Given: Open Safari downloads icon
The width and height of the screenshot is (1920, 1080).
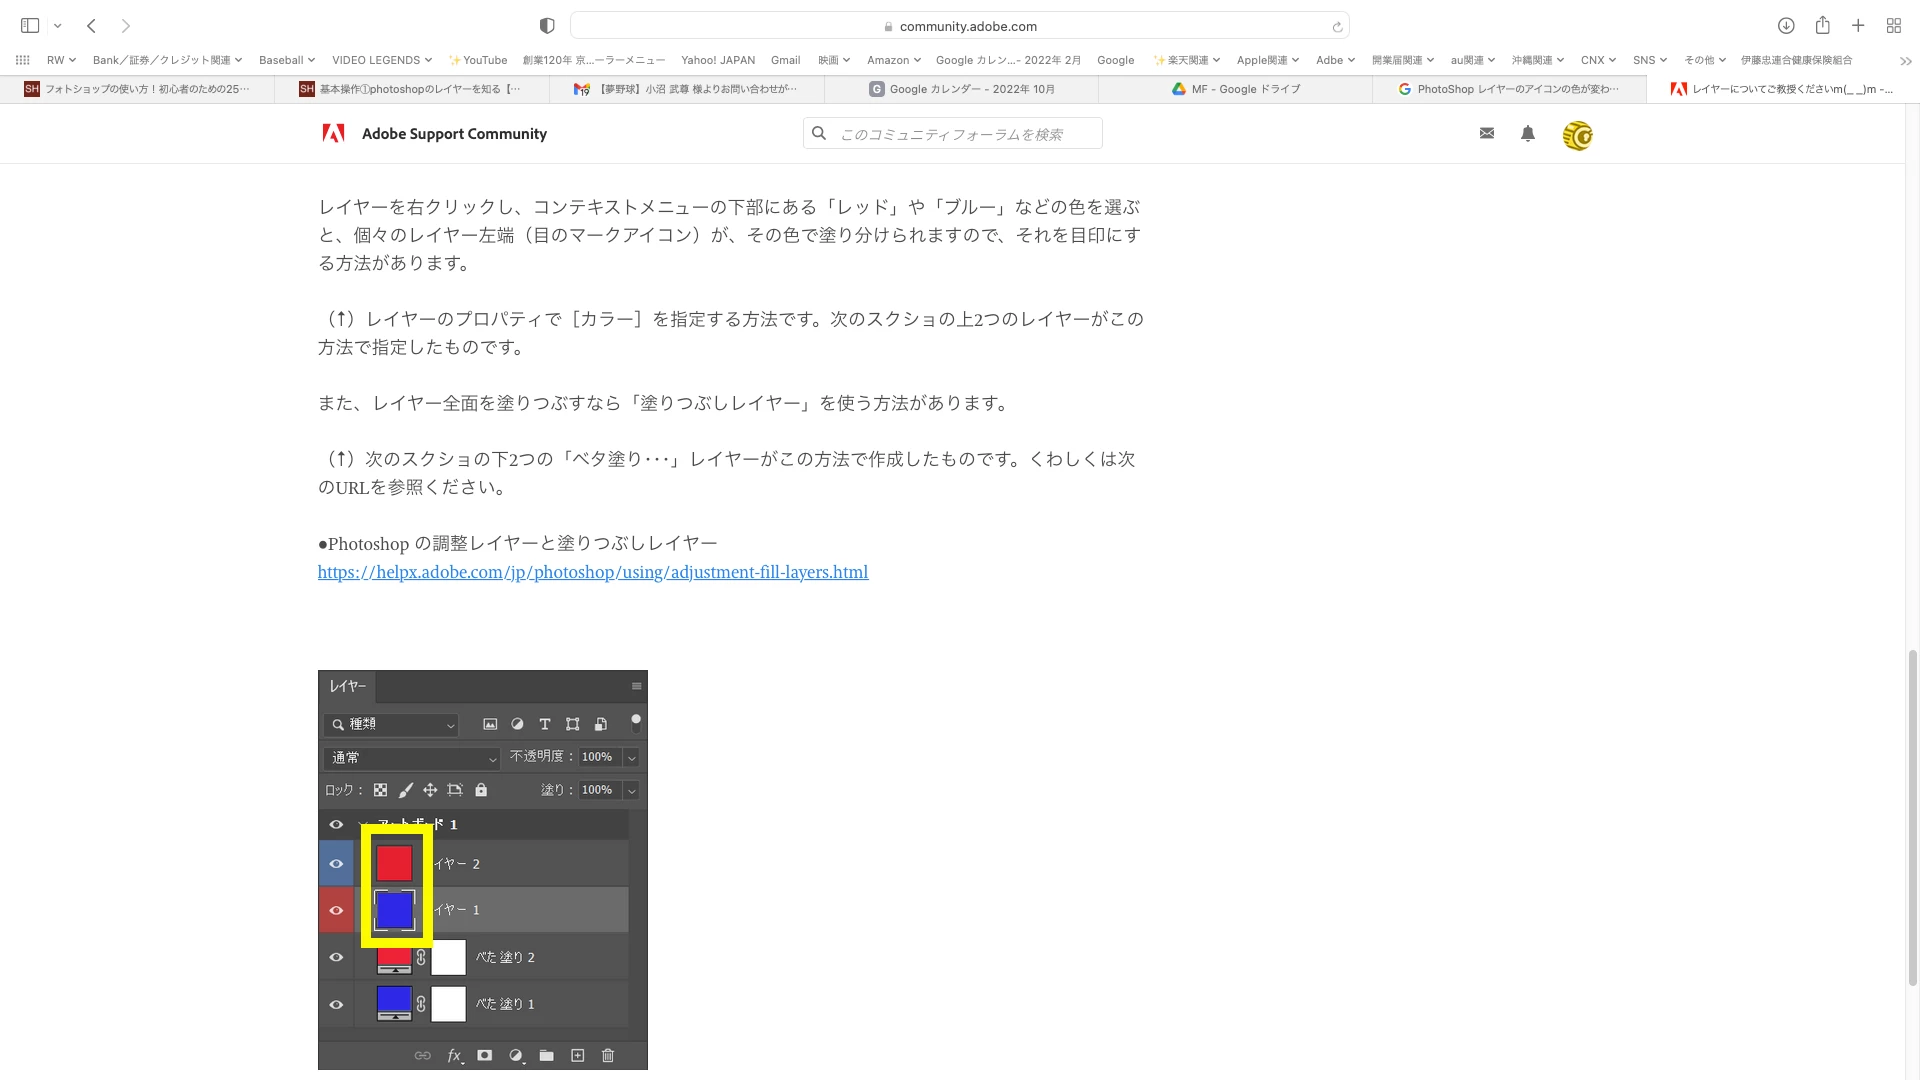Looking at the screenshot, I should [x=1786, y=26].
